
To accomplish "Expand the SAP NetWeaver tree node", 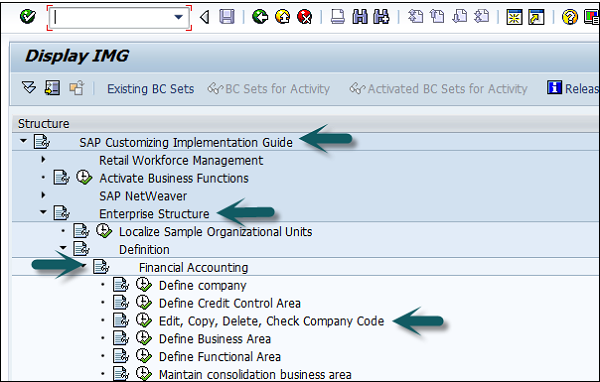I will [x=43, y=195].
